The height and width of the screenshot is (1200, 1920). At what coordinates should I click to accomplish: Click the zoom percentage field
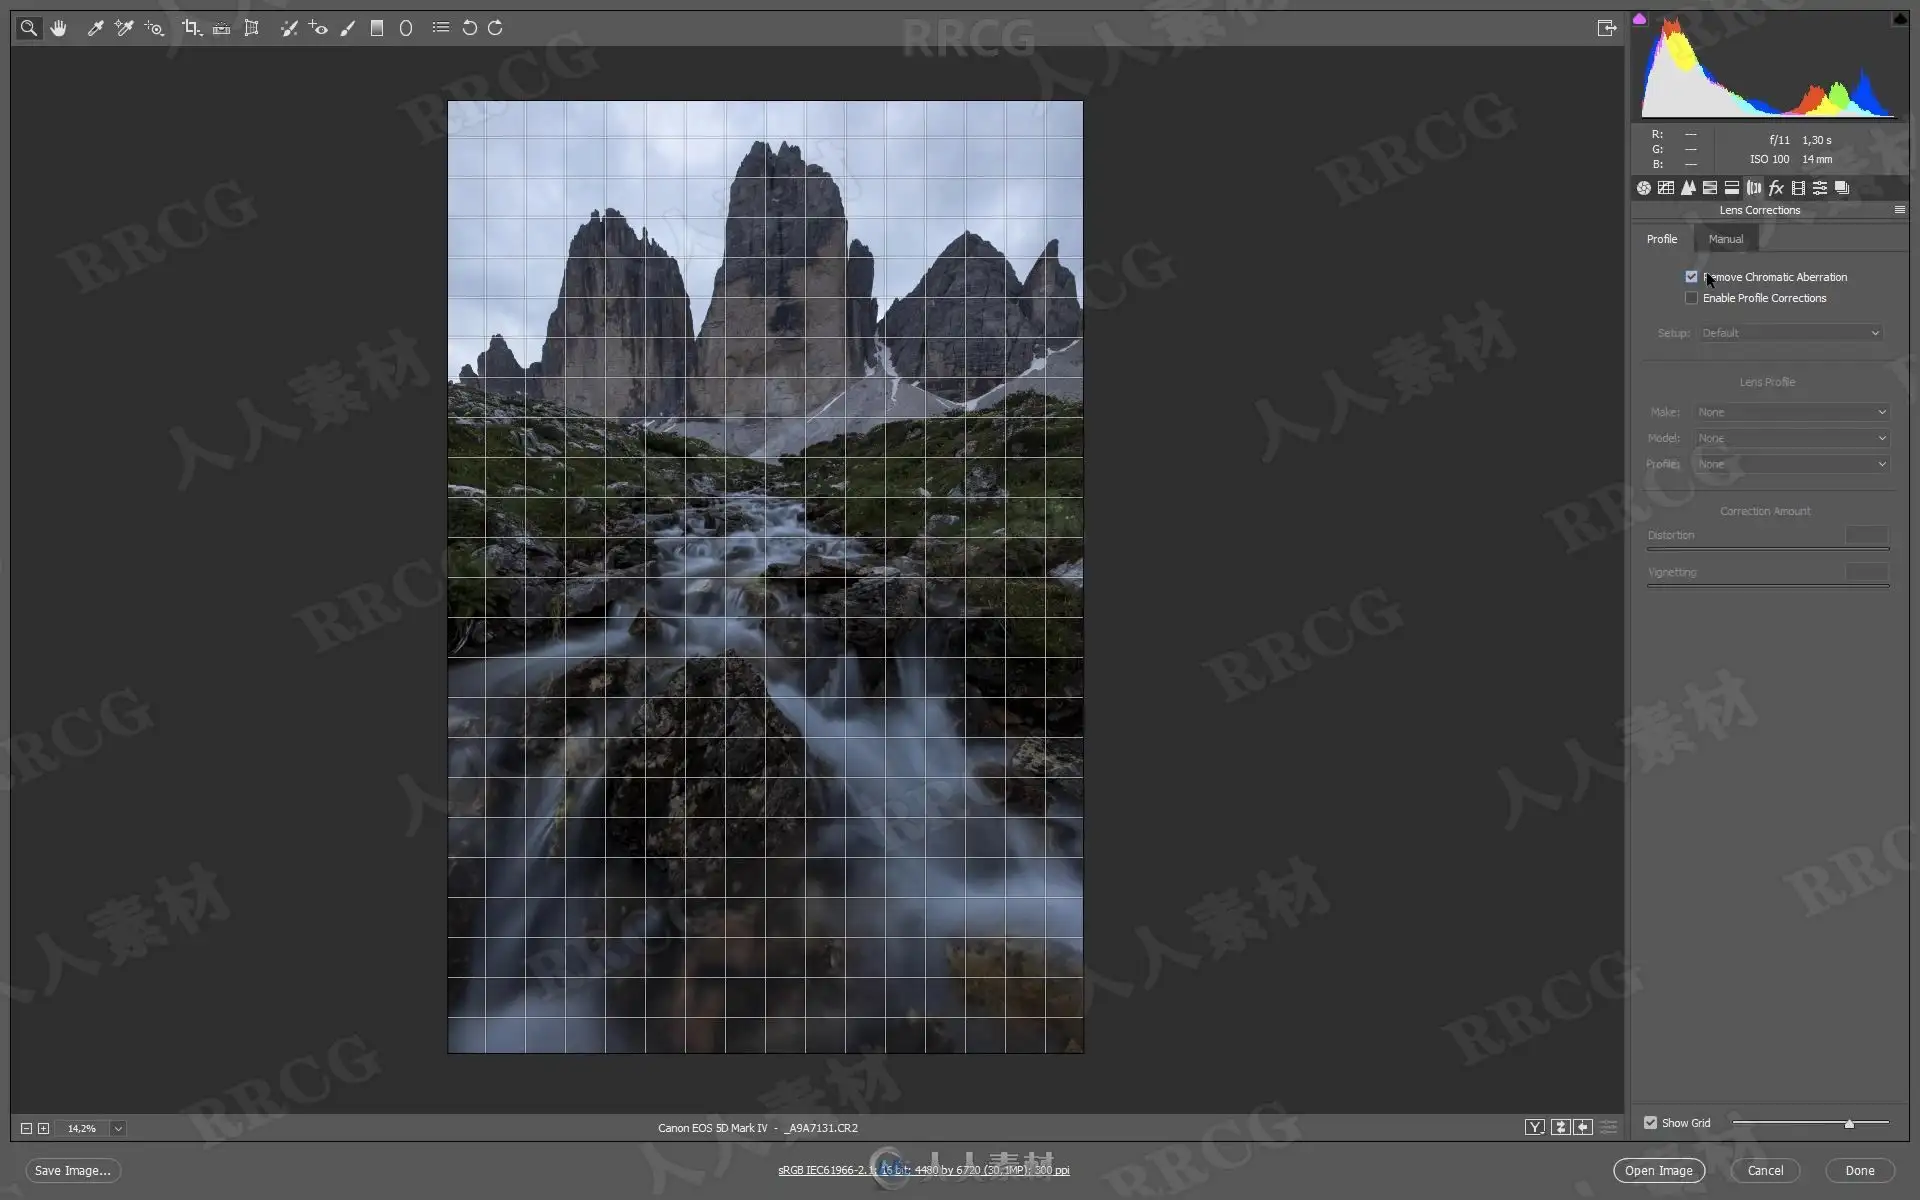tap(82, 1128)
